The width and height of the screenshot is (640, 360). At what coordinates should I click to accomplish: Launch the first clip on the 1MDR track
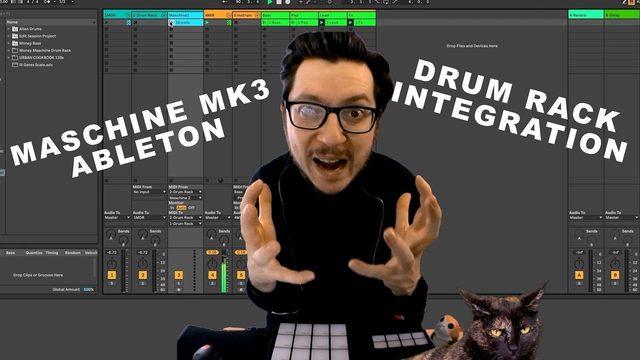click(107, 22)
